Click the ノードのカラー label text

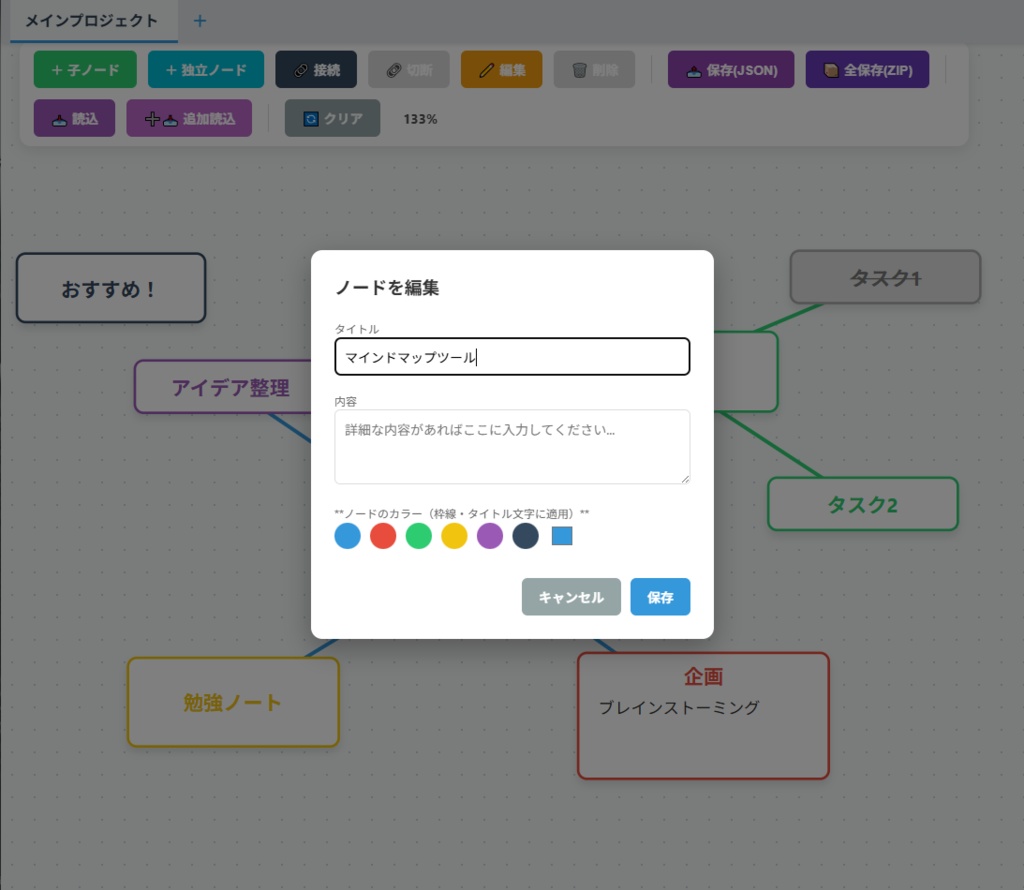point(462,513)
